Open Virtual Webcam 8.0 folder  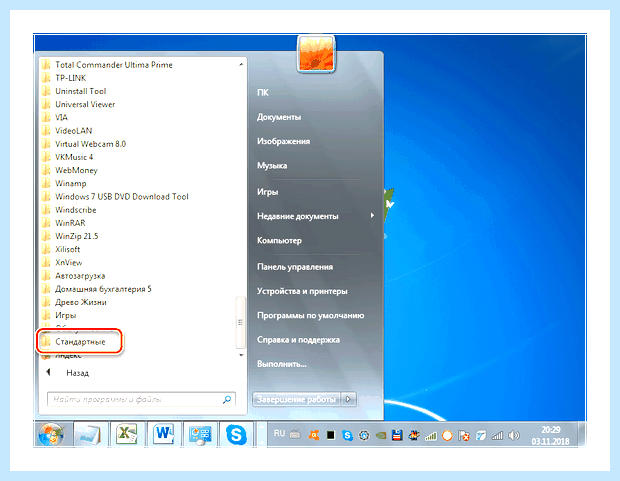coord(90,144)
